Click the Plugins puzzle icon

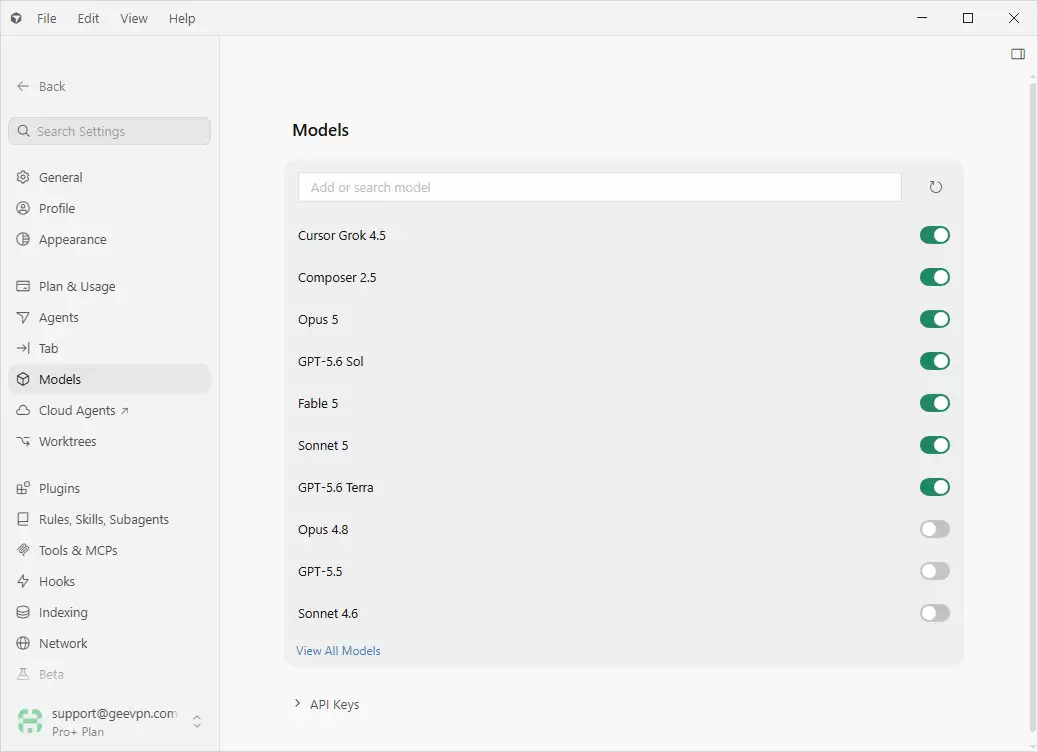[23, 489]
